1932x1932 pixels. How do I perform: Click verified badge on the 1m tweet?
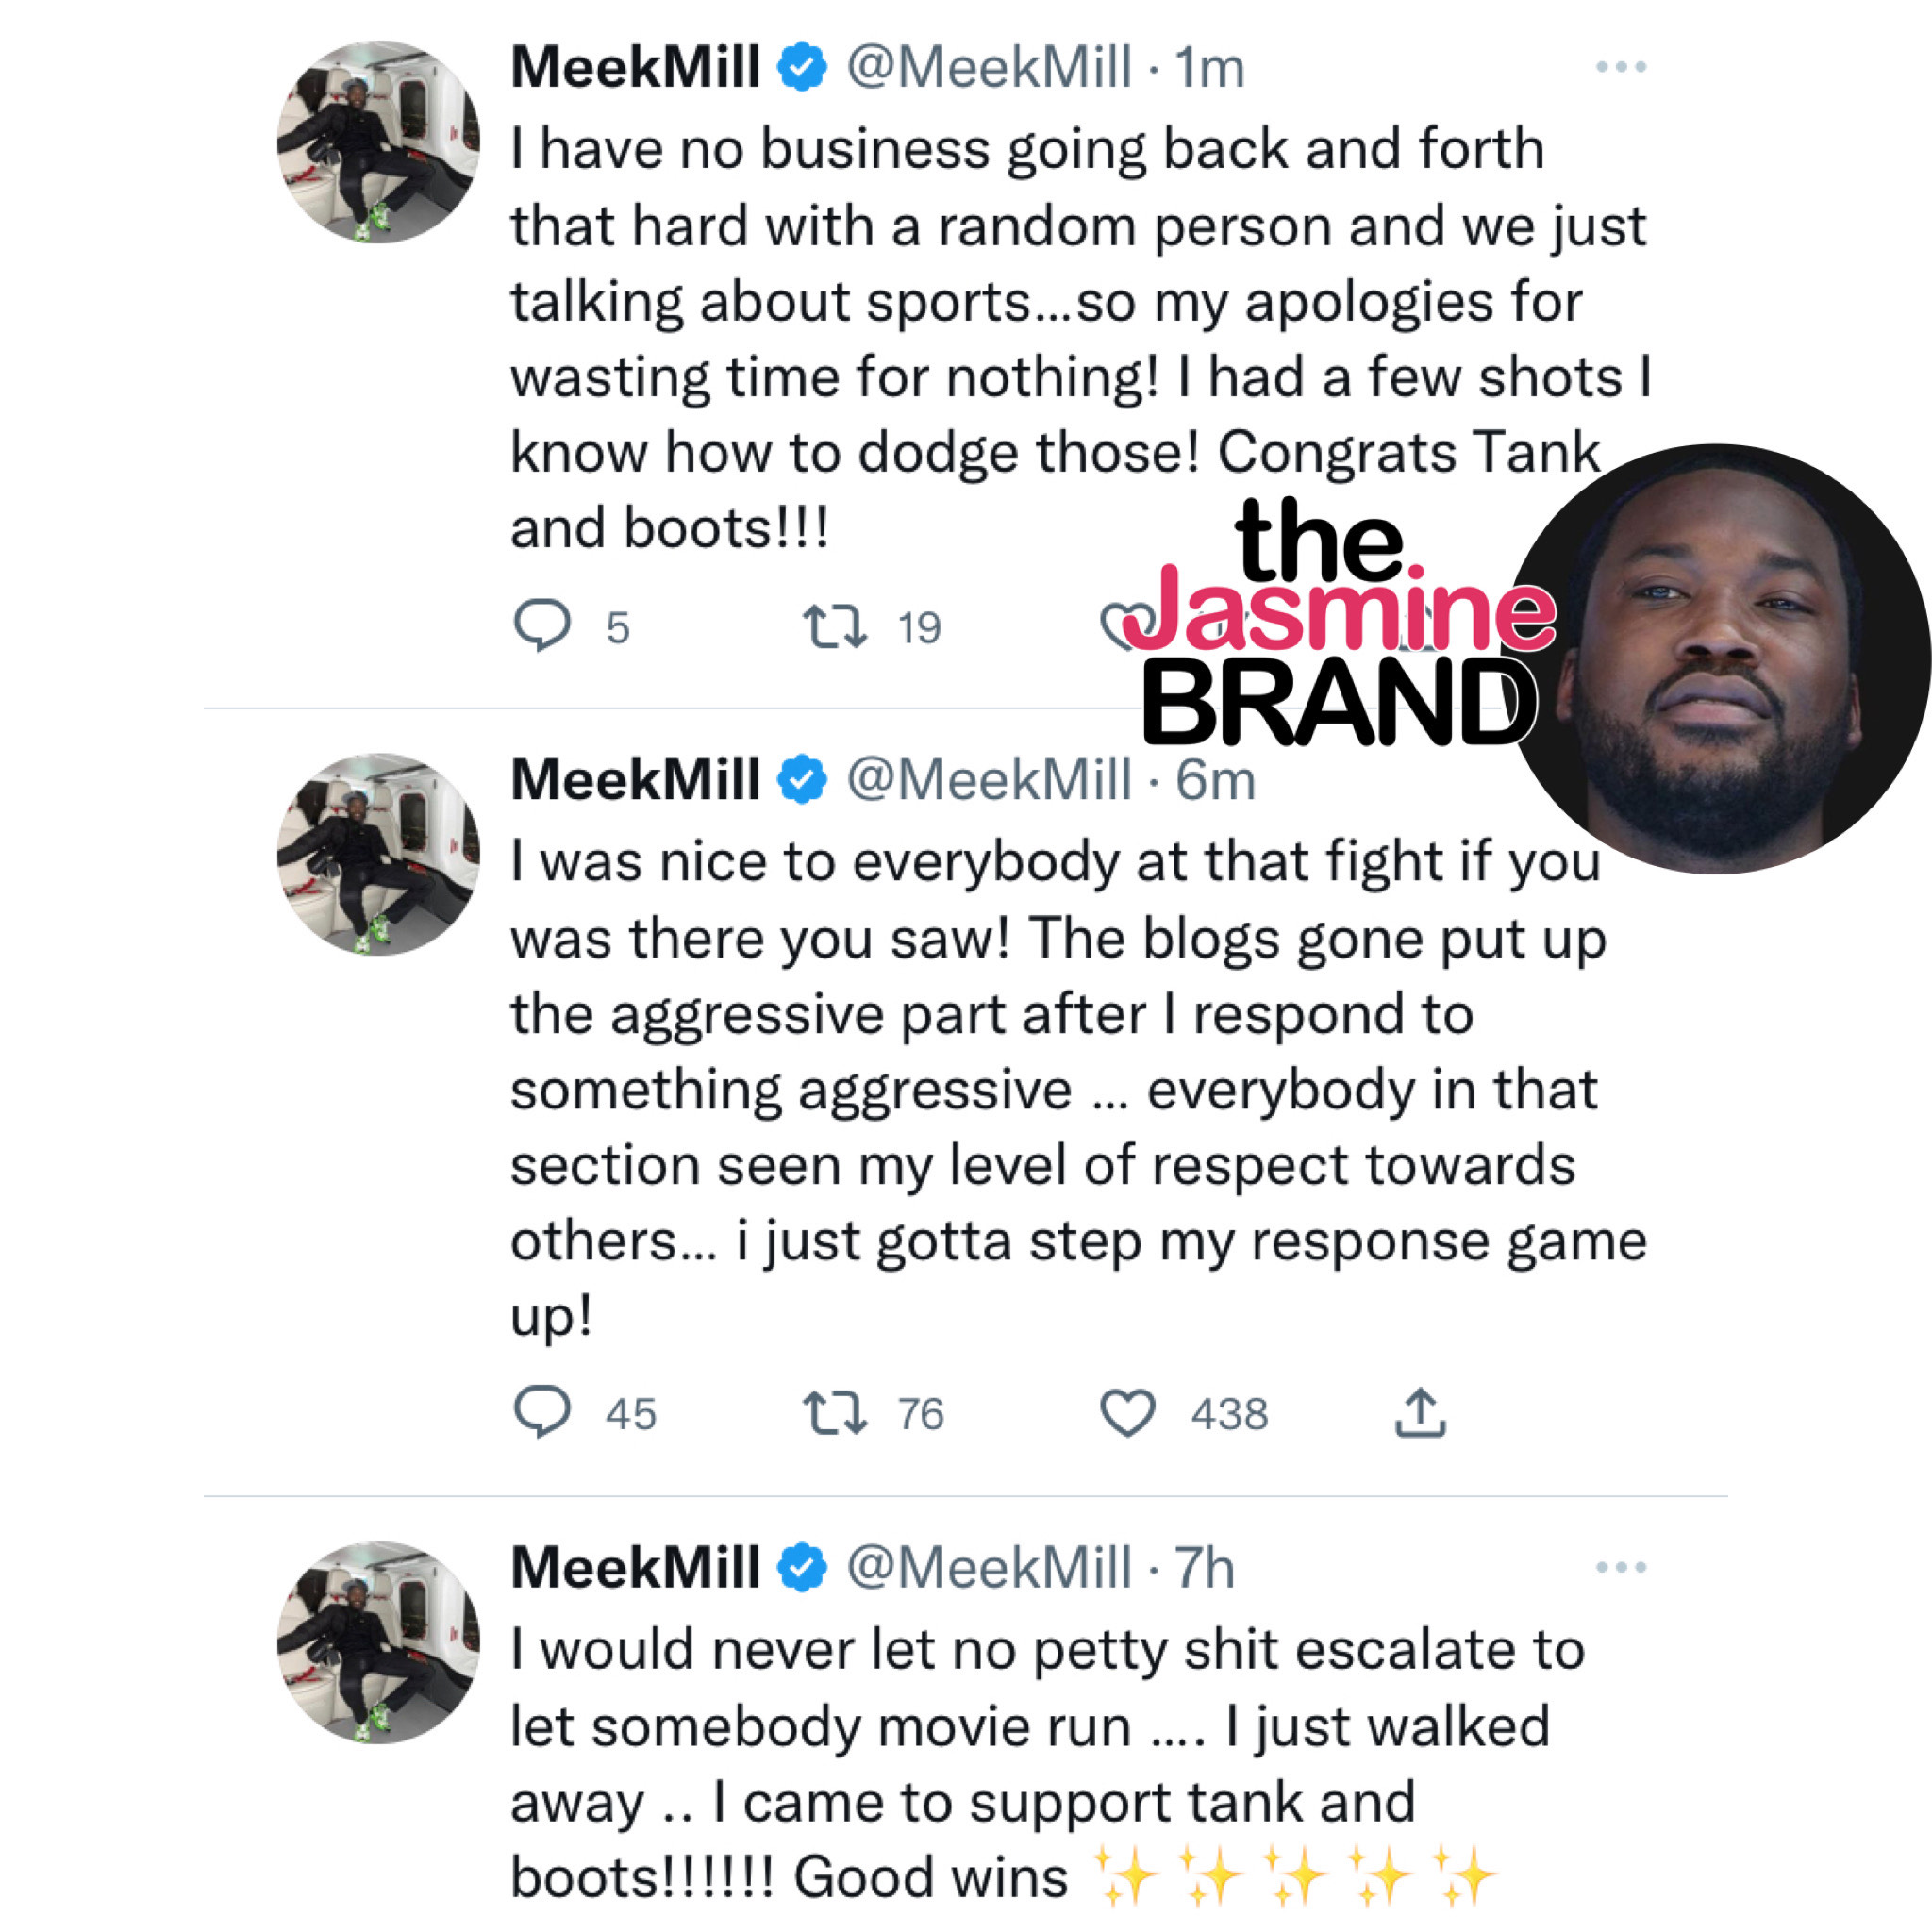click(802, 68)
